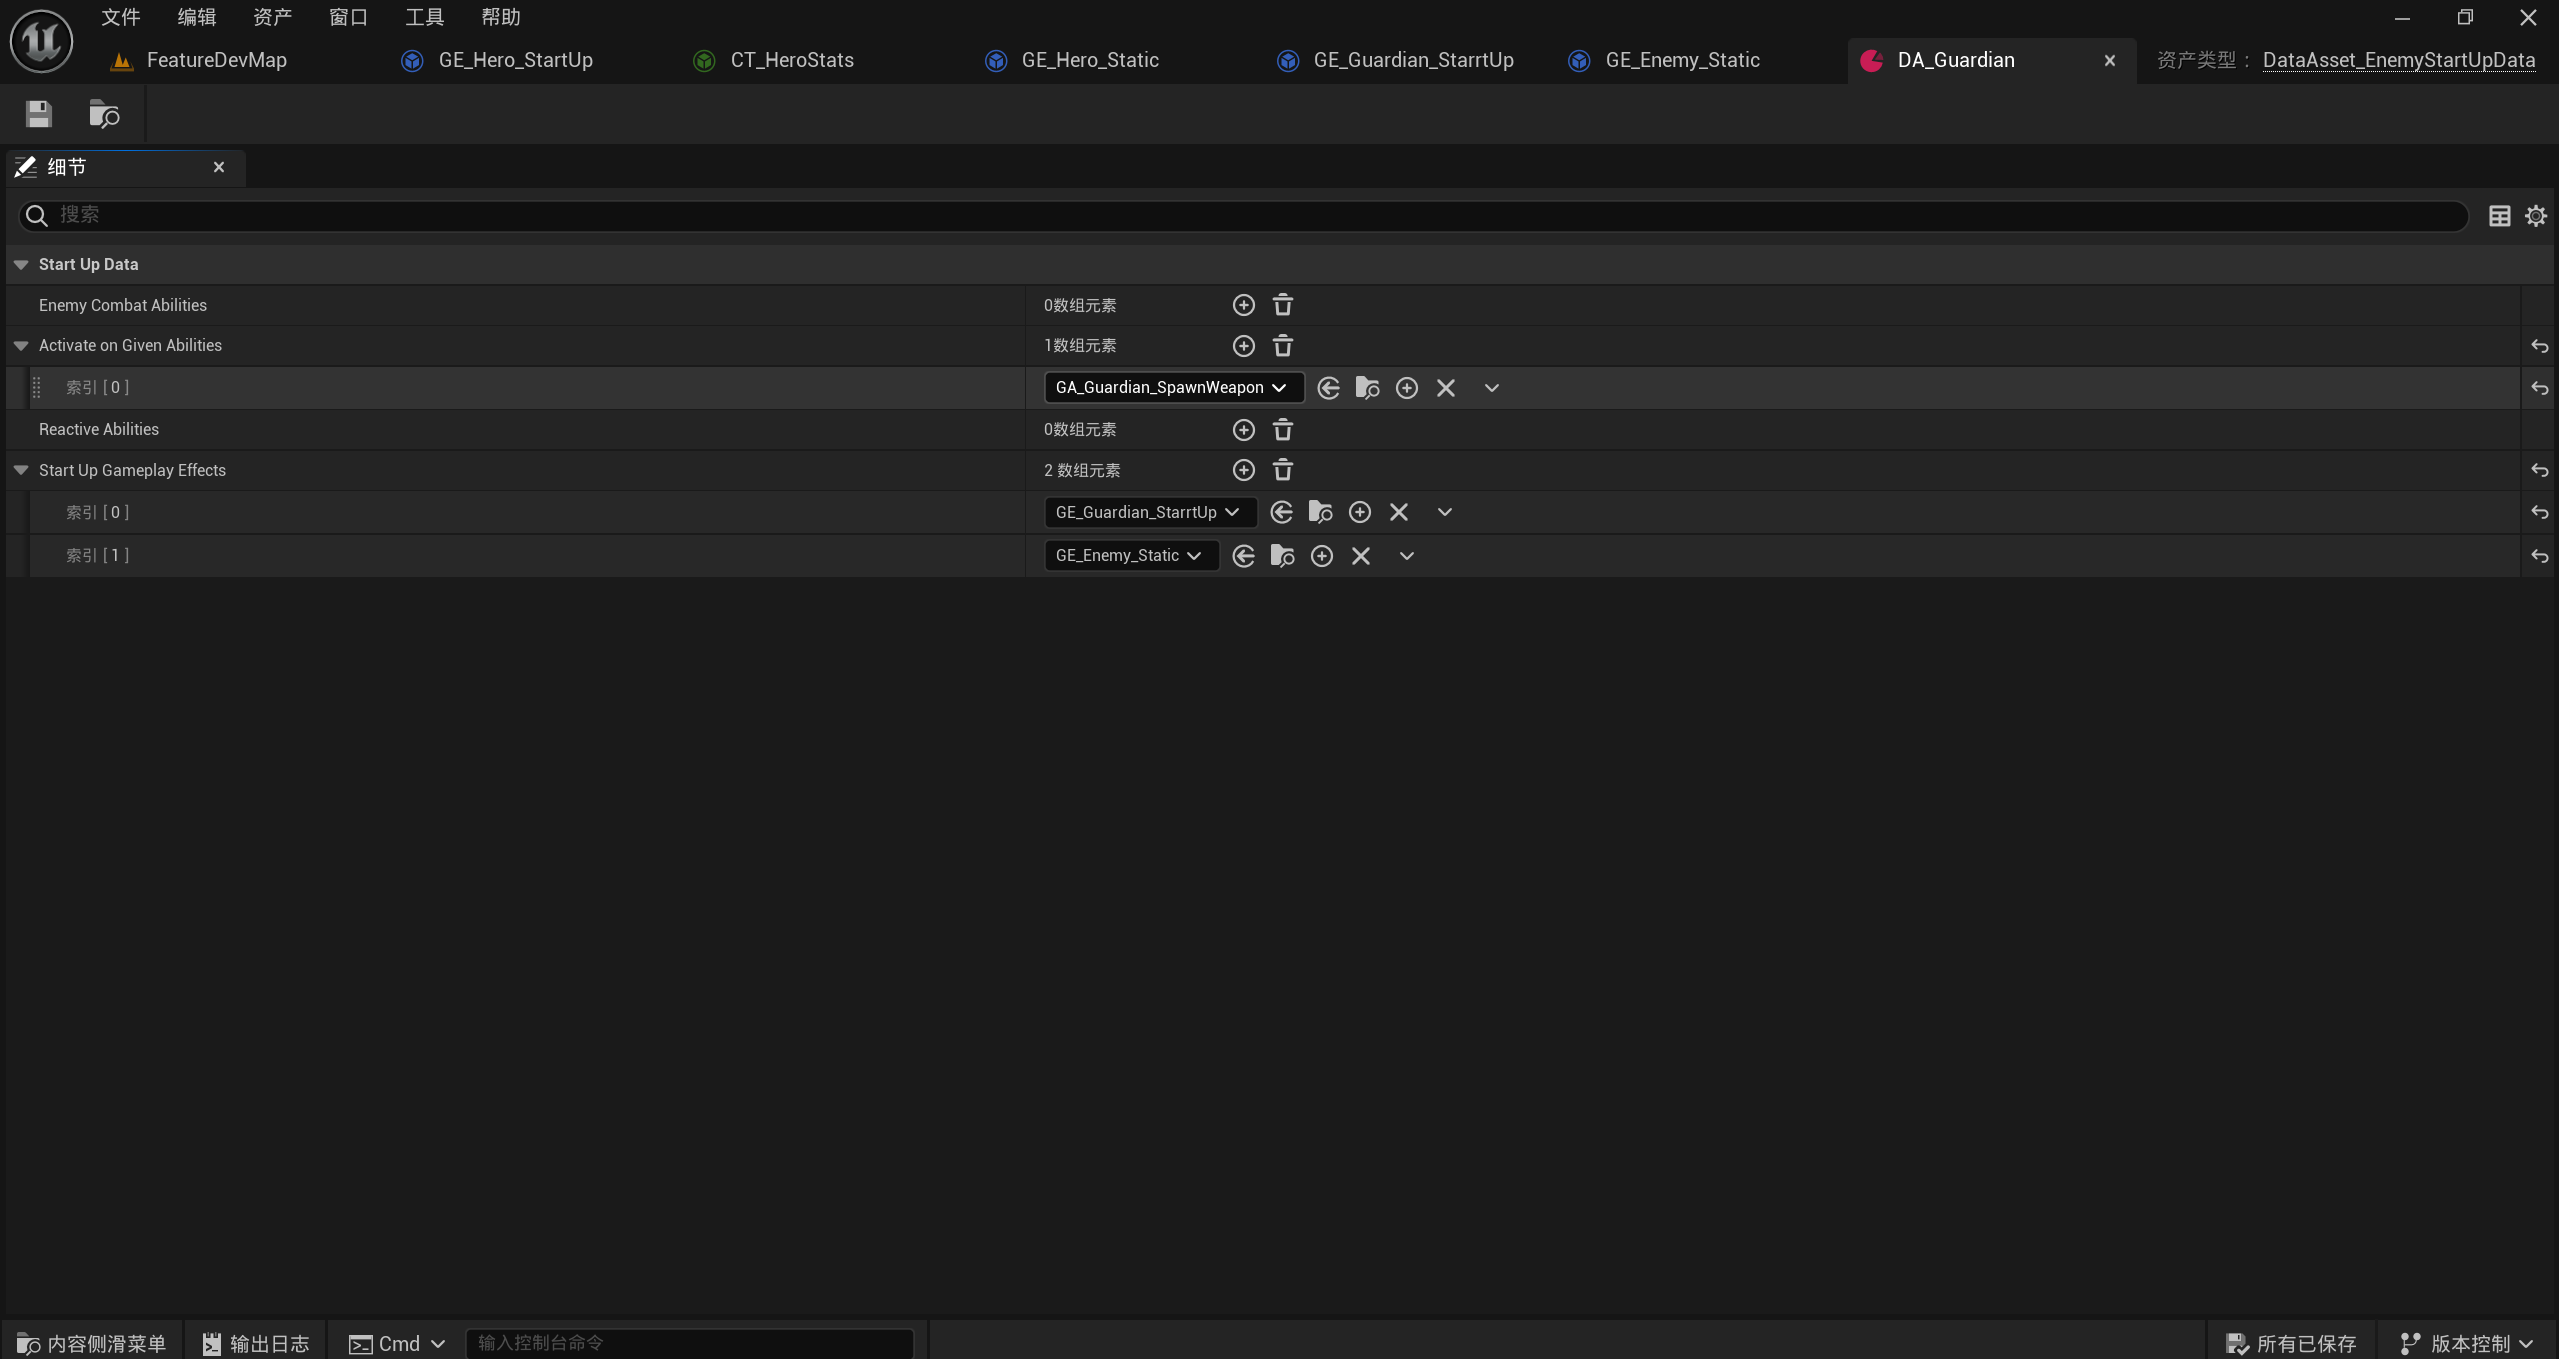This screenshot has height=1359, width=2559.
Task: Open GE_Guardian_StarrtUp class dropdown
Action: pyautogui.click(x=1150, y=513)
